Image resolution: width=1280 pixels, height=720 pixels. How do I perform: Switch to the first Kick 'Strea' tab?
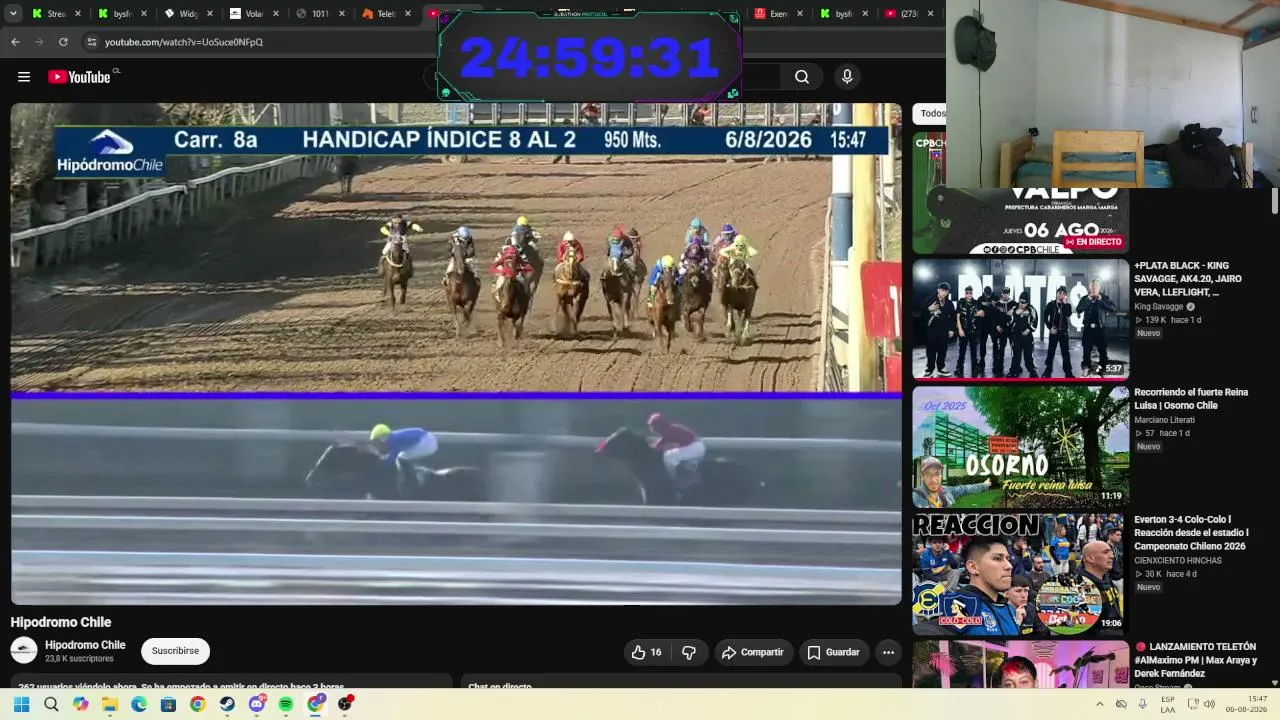[x=56, y=14]
